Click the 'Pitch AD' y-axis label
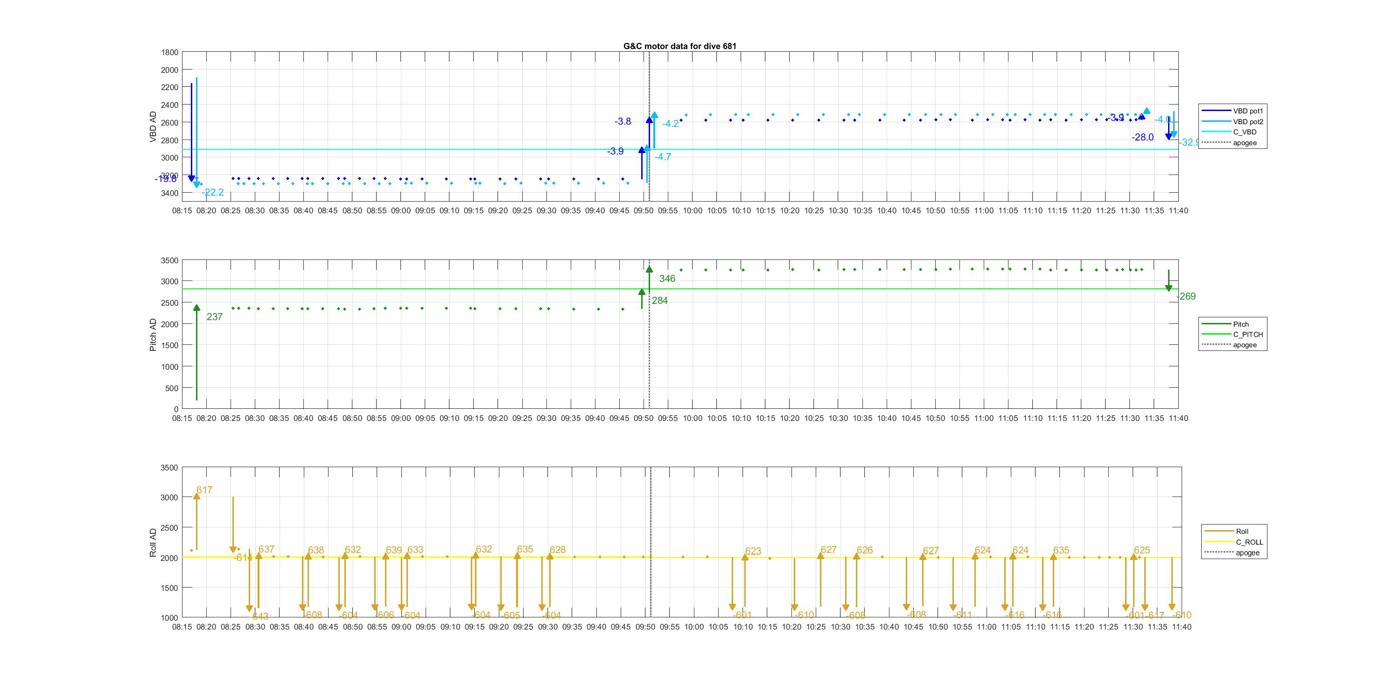 153,335
